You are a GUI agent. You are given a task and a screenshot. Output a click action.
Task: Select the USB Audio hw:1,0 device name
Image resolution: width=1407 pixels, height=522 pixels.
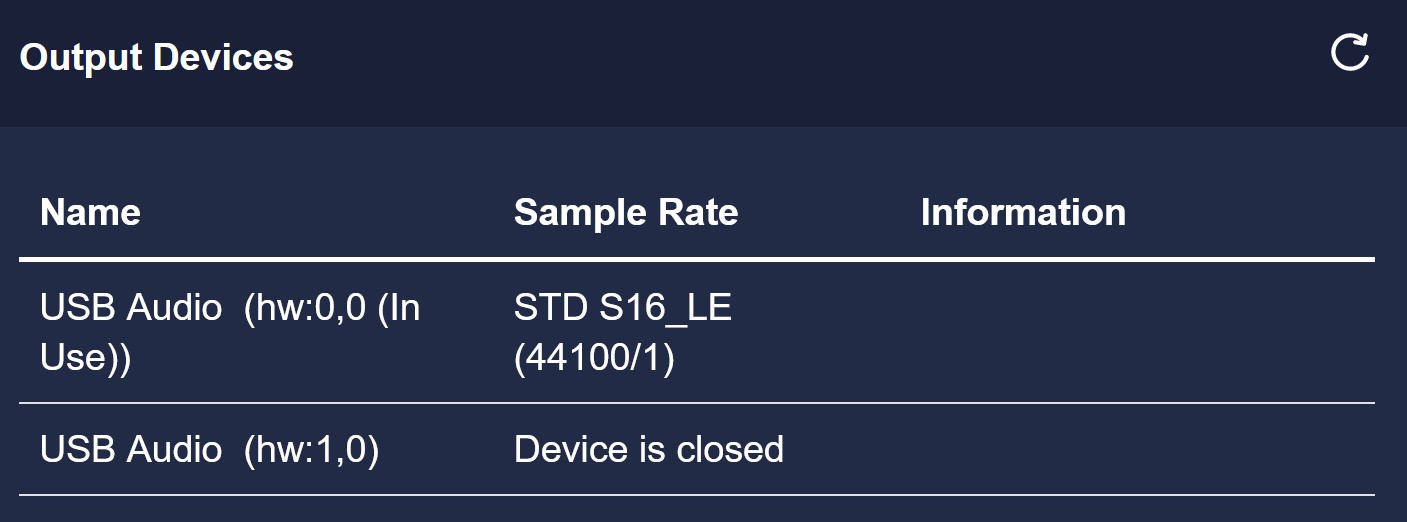209,449
